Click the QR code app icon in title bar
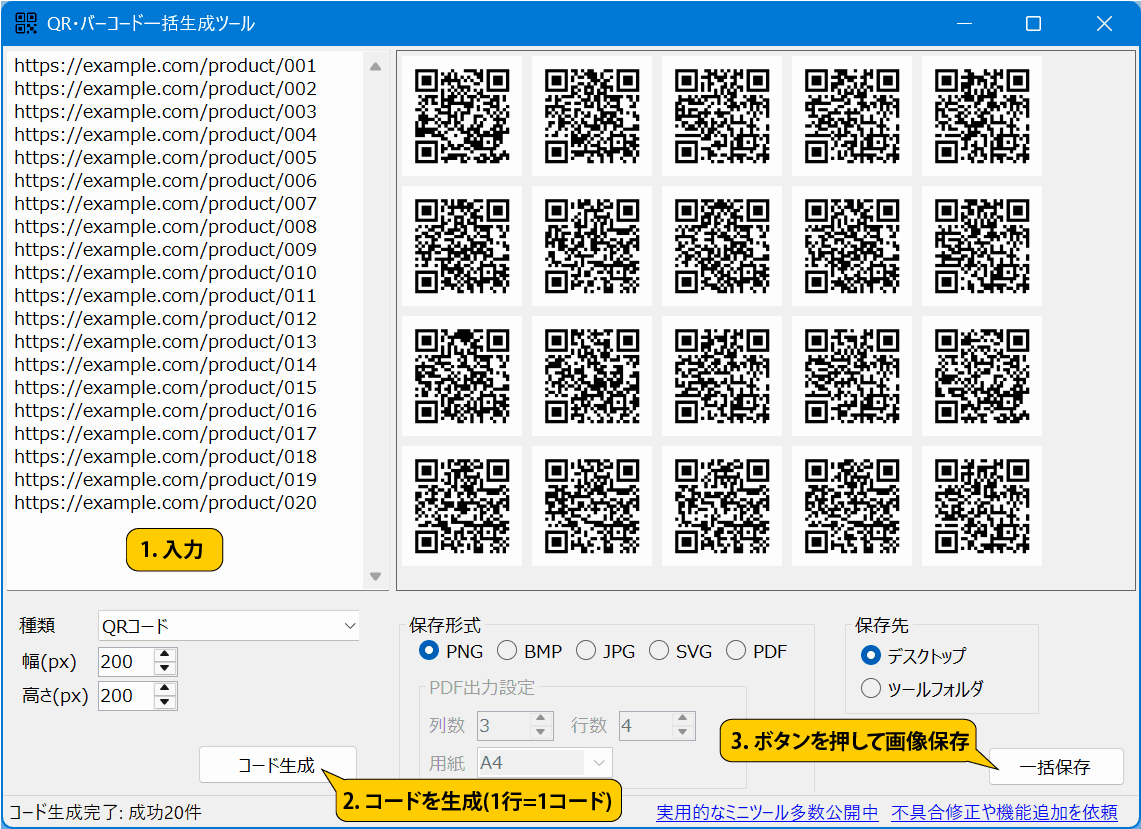 (x=24, y=22)
